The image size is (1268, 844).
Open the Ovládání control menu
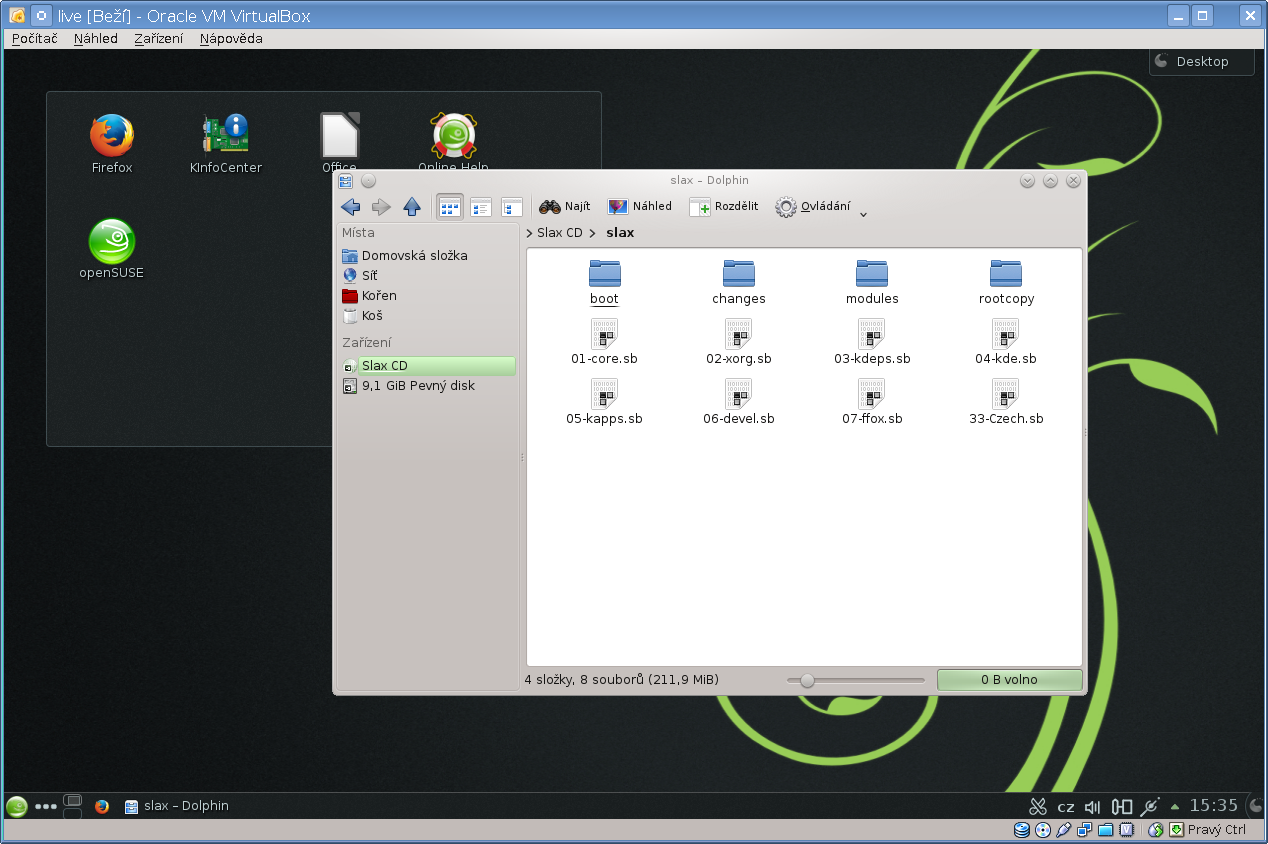(813, 207)
